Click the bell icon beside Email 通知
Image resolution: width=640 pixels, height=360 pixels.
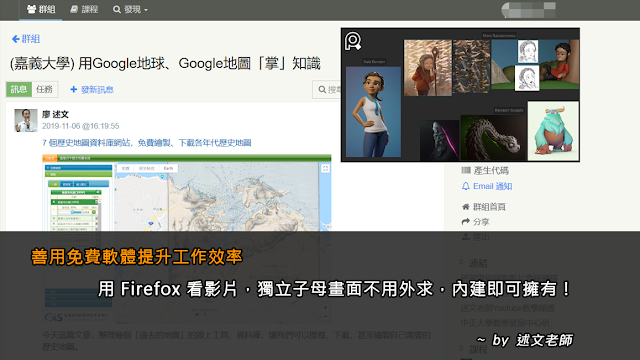tap(466, 186)
